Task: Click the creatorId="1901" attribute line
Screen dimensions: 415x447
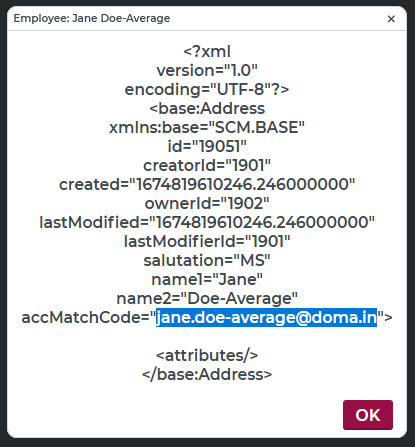Action: pyautogui.click(x=207, y=166)
